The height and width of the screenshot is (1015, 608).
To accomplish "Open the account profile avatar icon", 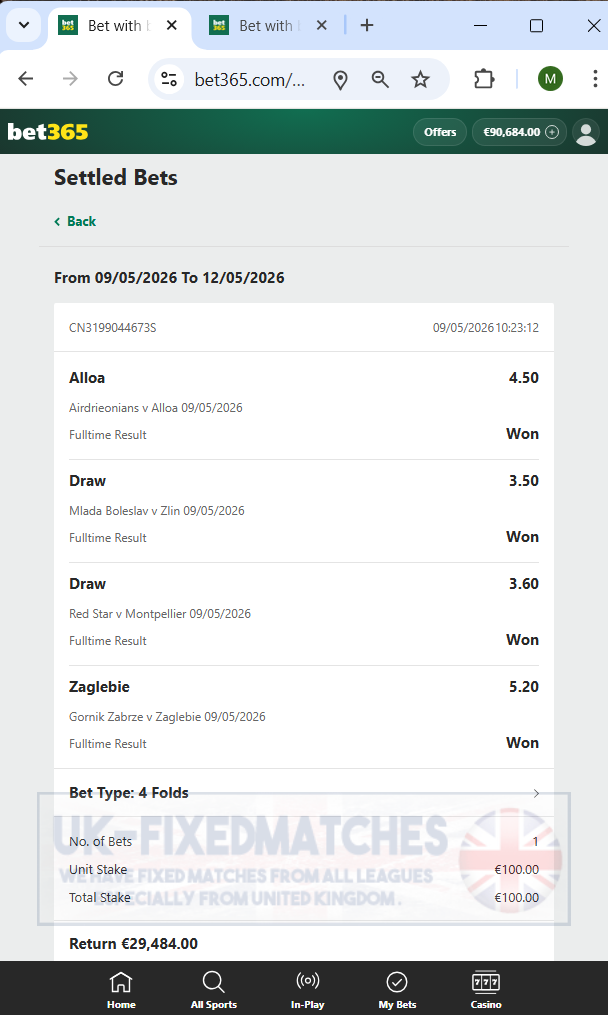I will tap(586, 132).
